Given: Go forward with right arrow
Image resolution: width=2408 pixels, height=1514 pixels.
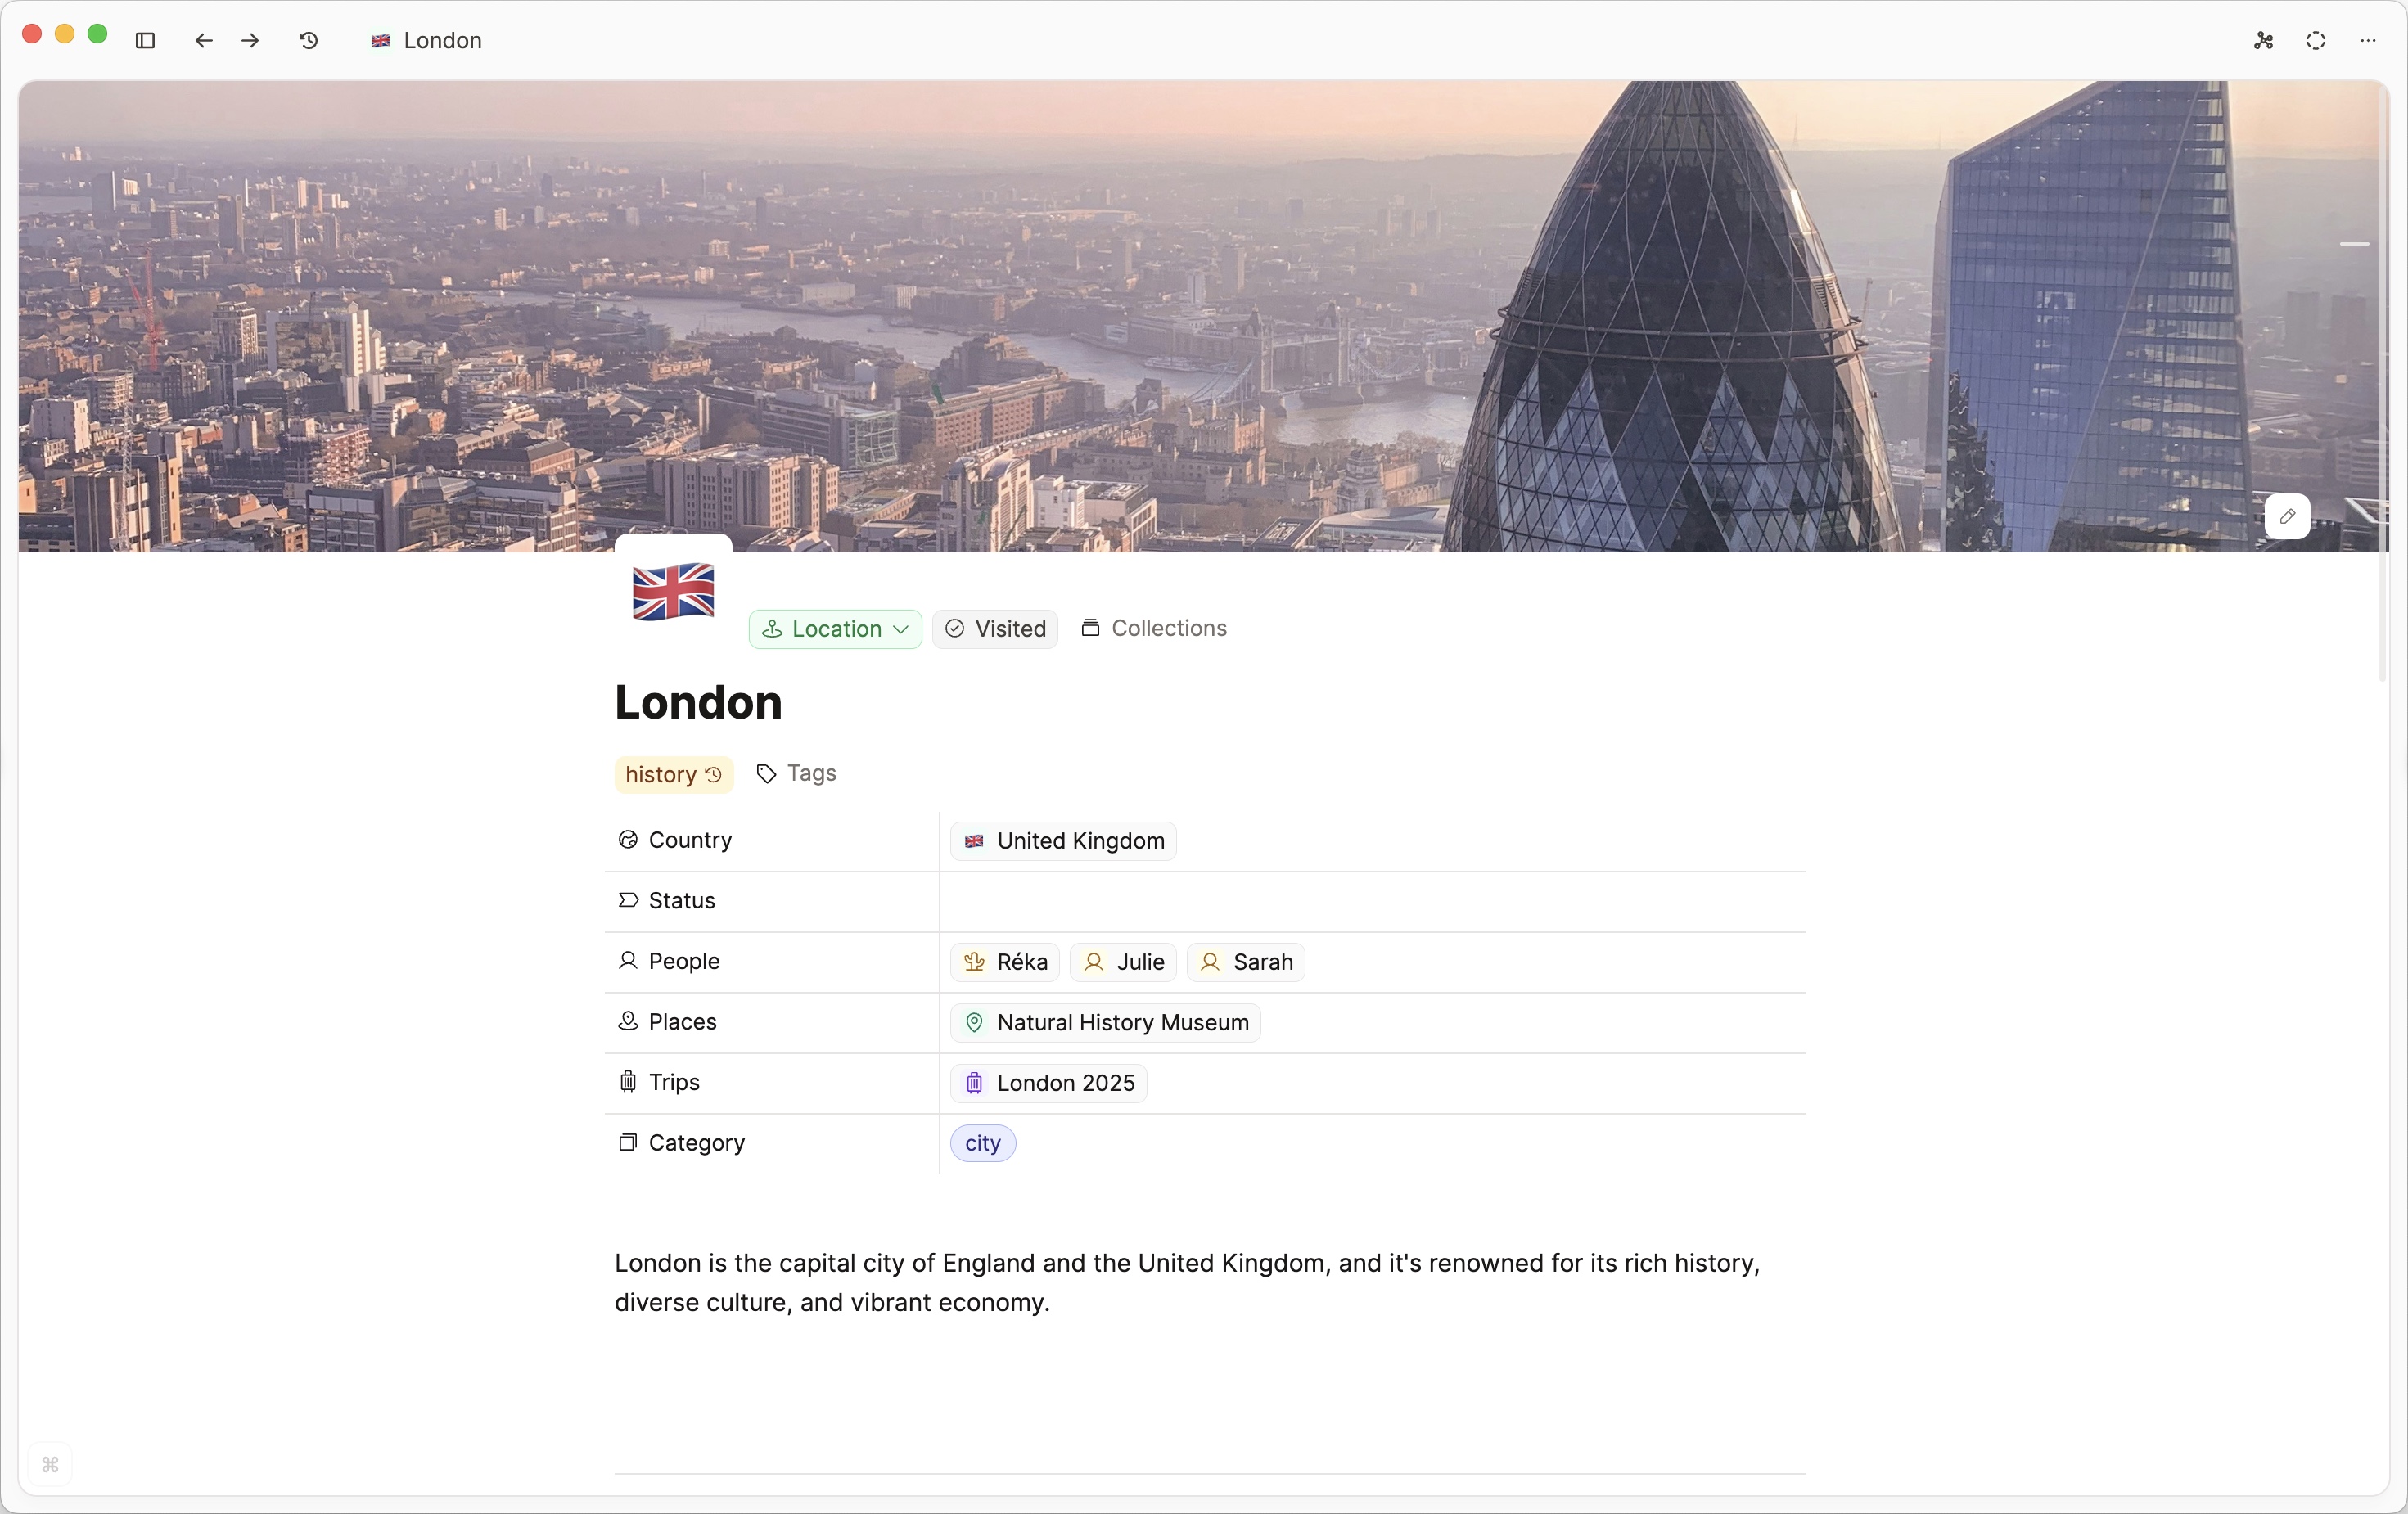Looking at the screenshot, I should (x=250, y=41).
